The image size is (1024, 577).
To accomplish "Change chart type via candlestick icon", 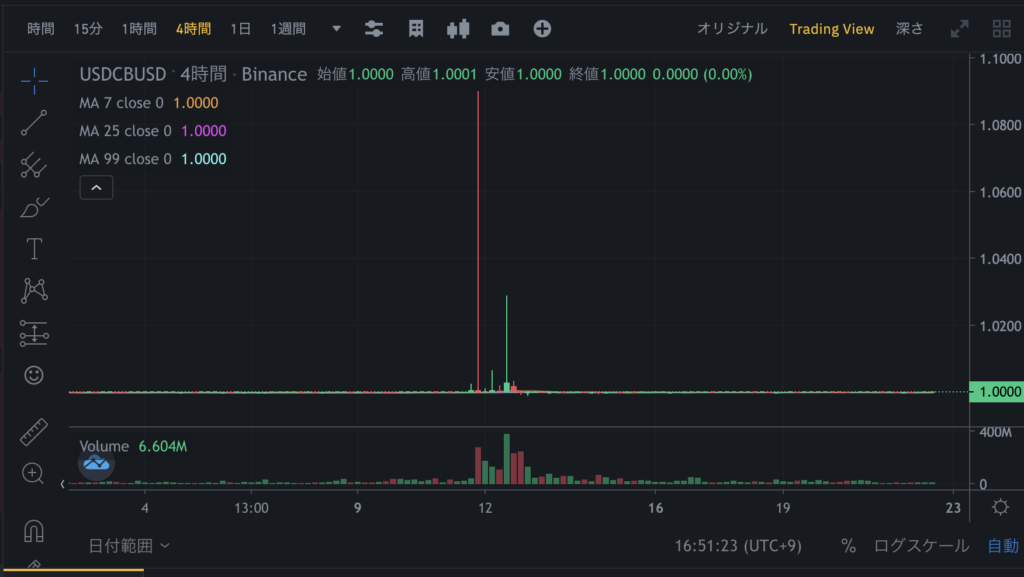I will (x=458, y=29).
